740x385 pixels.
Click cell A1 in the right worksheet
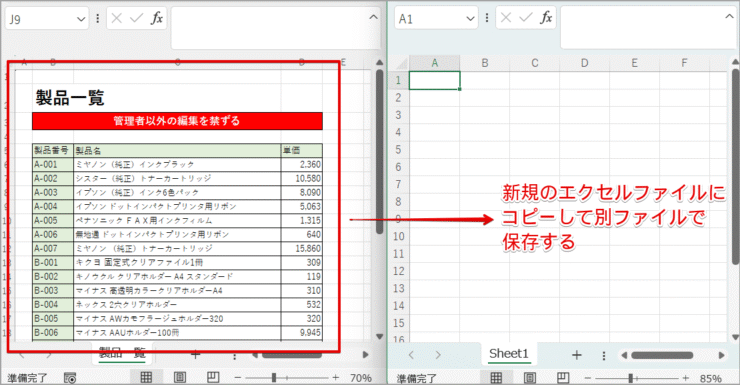click(x=434, y=80)
